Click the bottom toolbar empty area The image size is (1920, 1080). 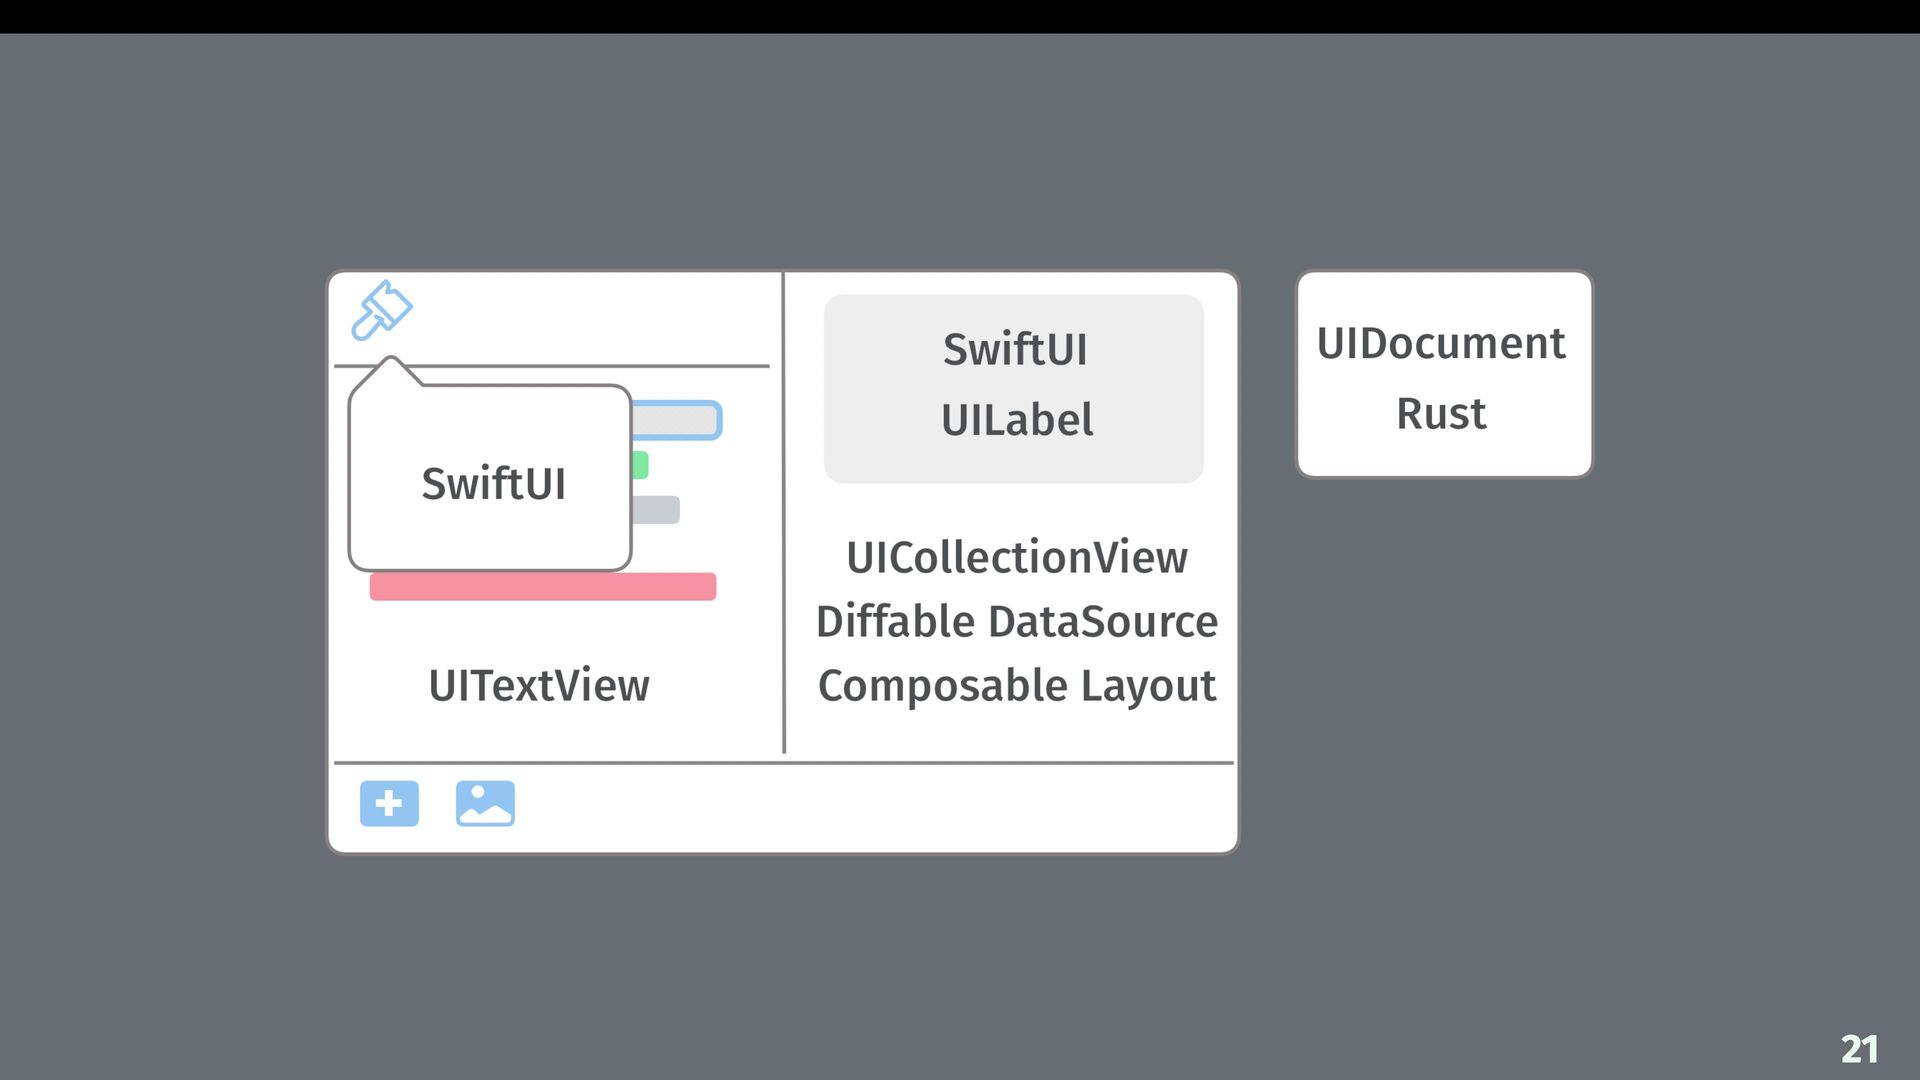pos(875,808)
